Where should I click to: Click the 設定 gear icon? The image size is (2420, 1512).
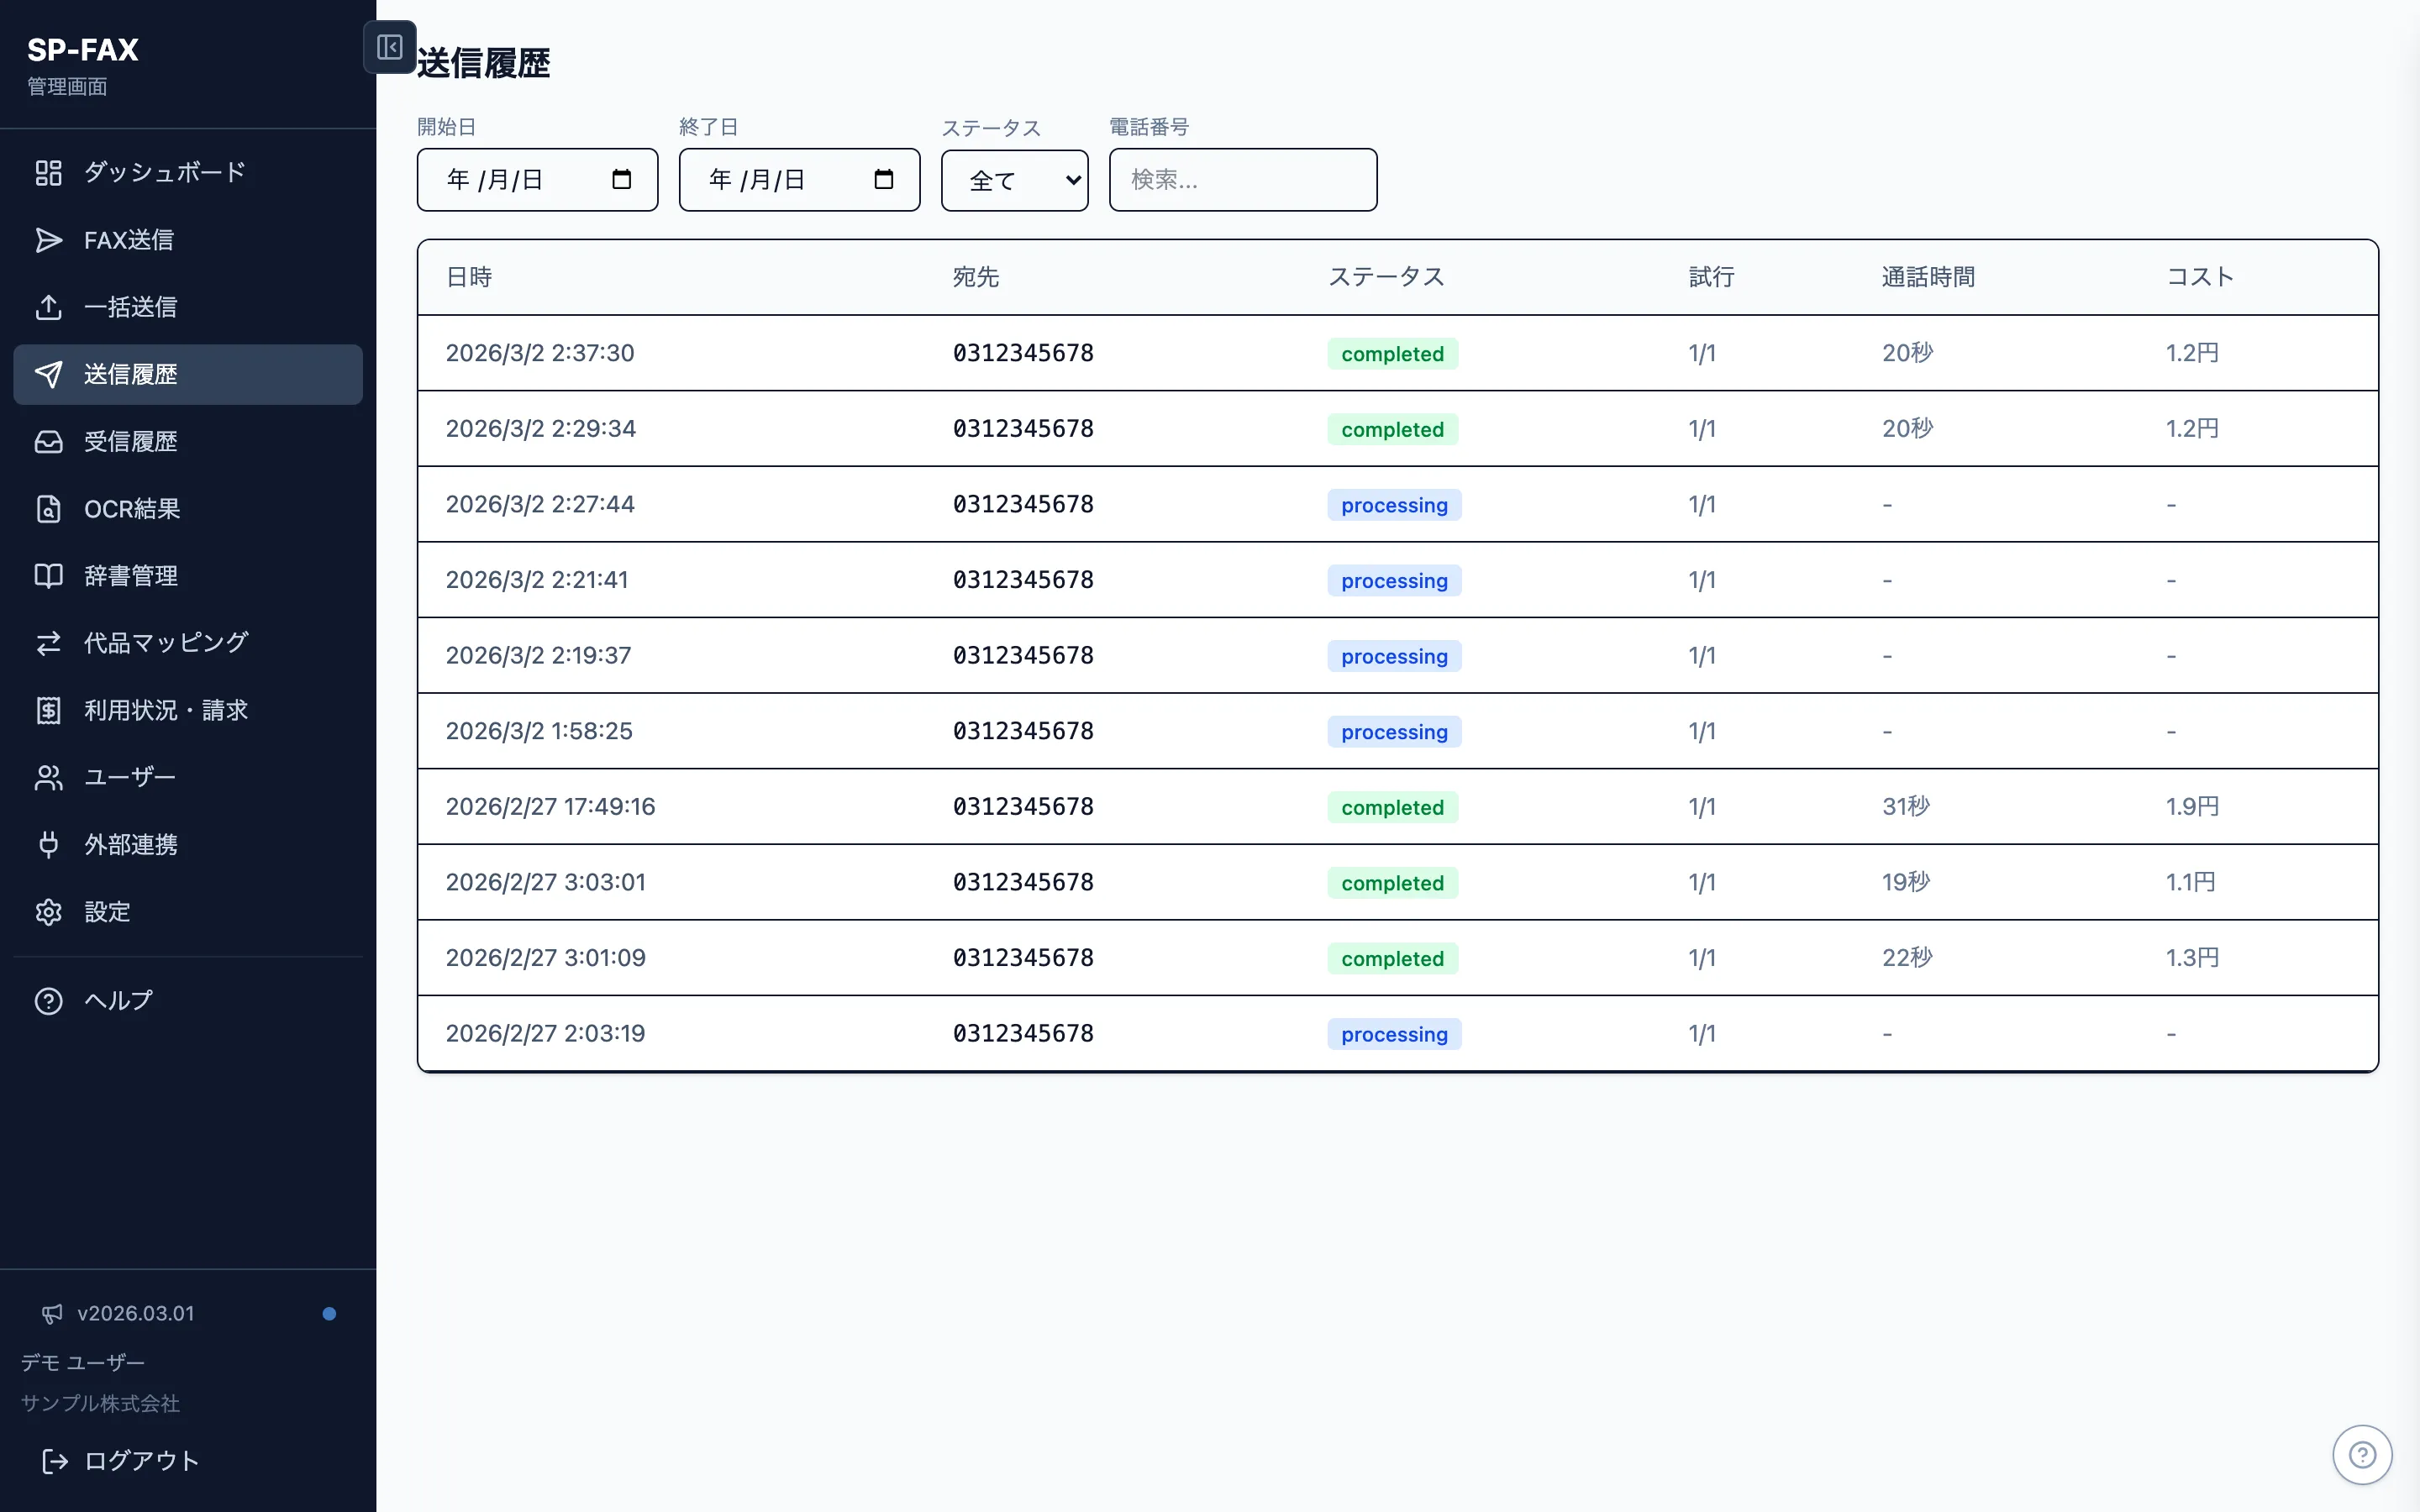pos(49,911)
